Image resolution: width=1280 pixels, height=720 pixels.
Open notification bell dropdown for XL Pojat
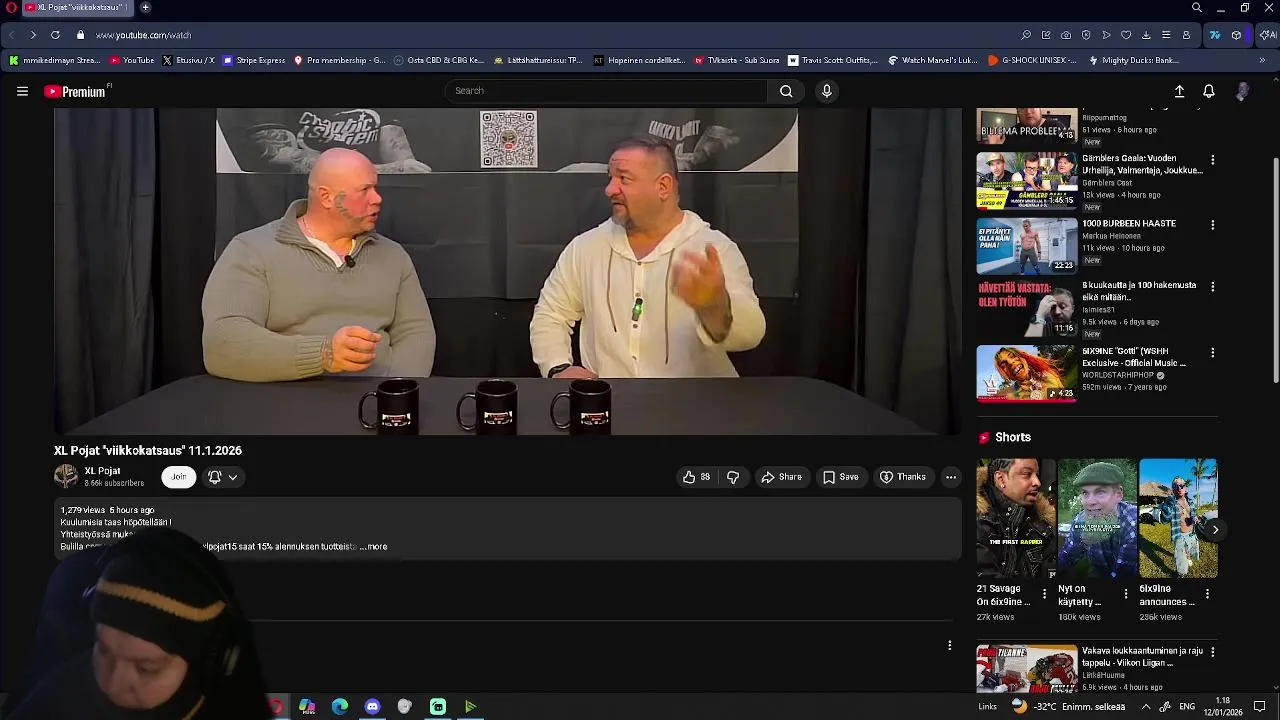(222, 477)
